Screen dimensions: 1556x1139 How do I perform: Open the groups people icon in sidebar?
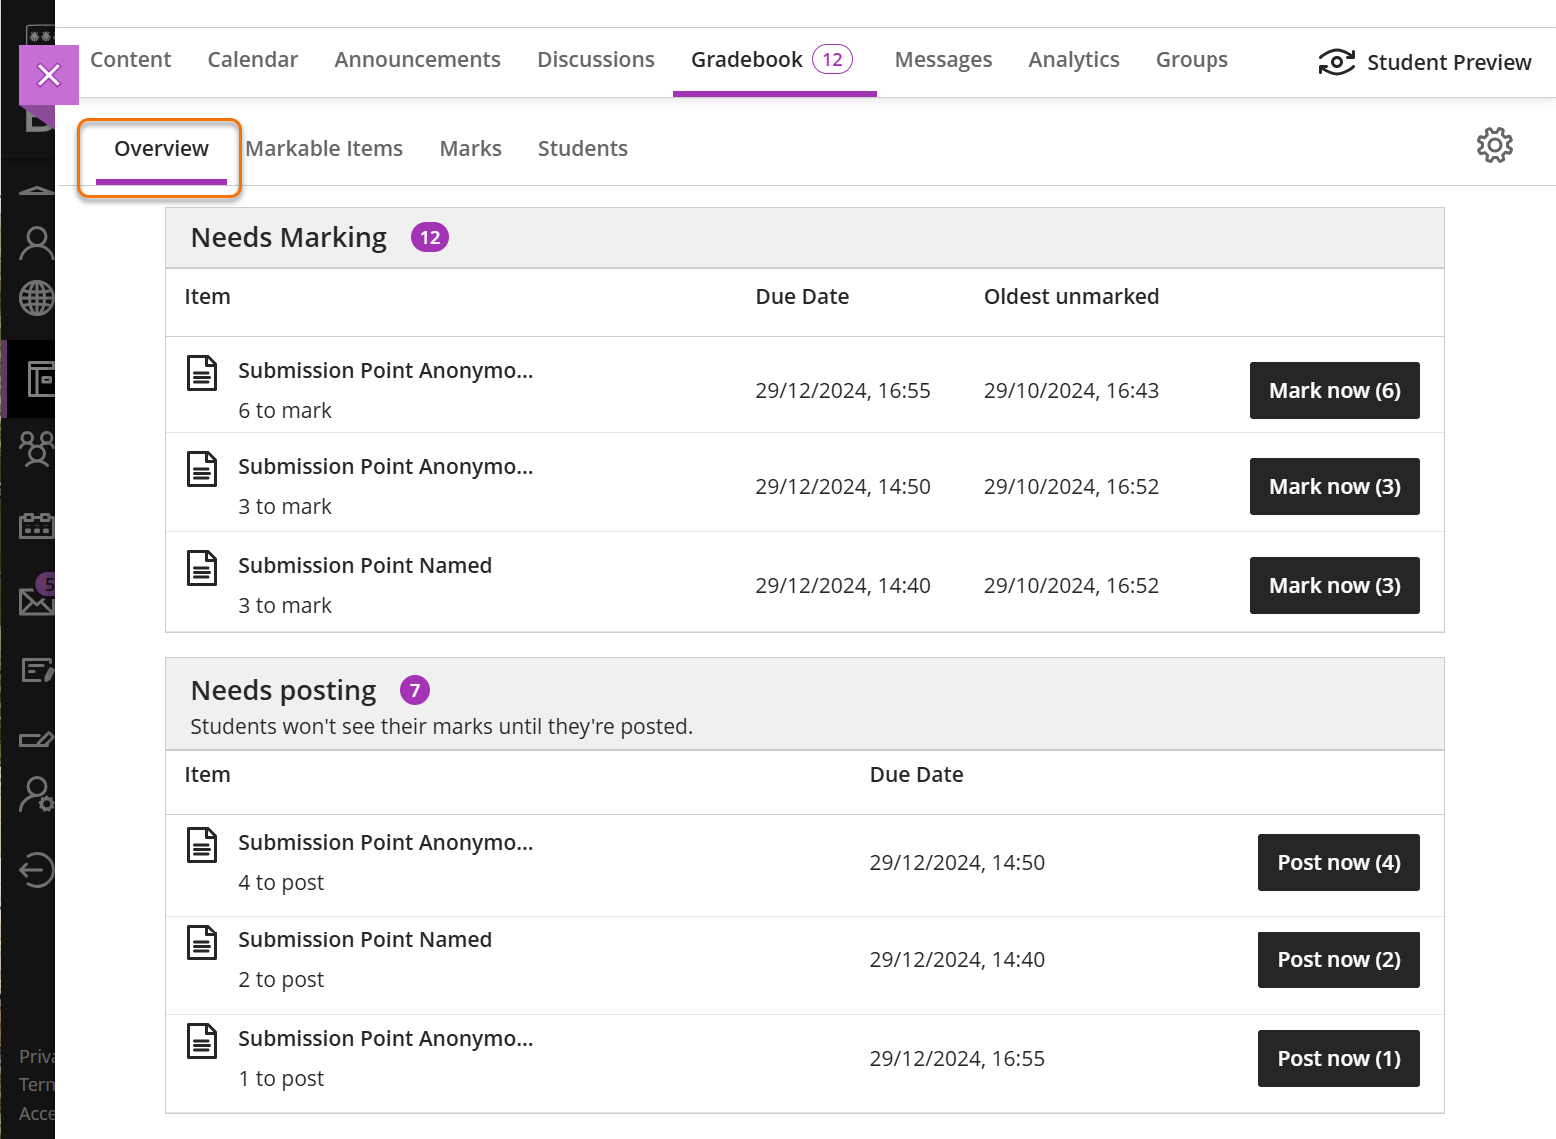(x=36, y=449)
